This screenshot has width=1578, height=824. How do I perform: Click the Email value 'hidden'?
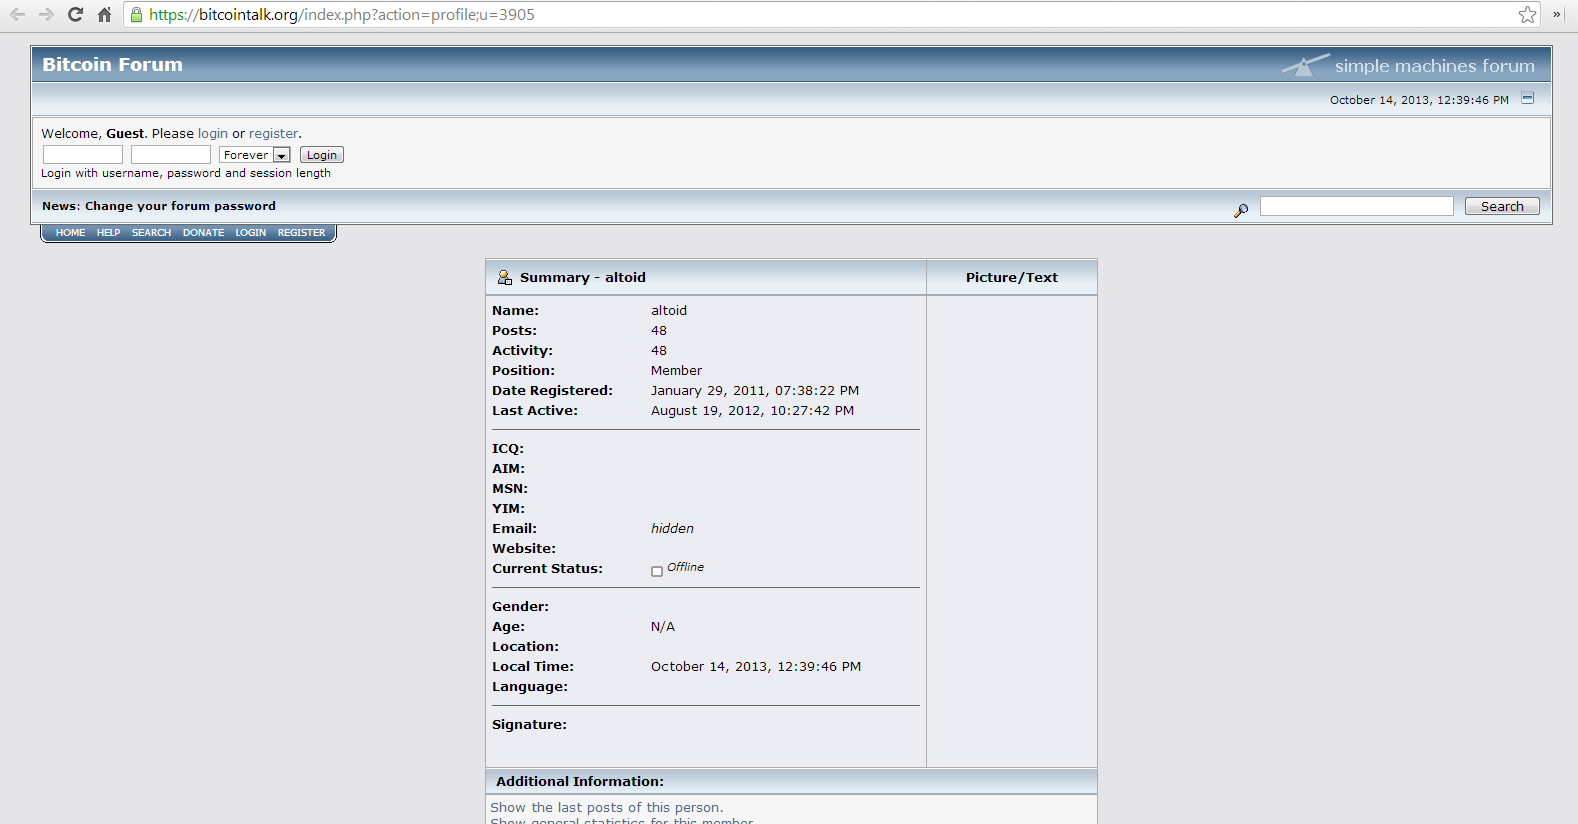[x=672, y=528]
